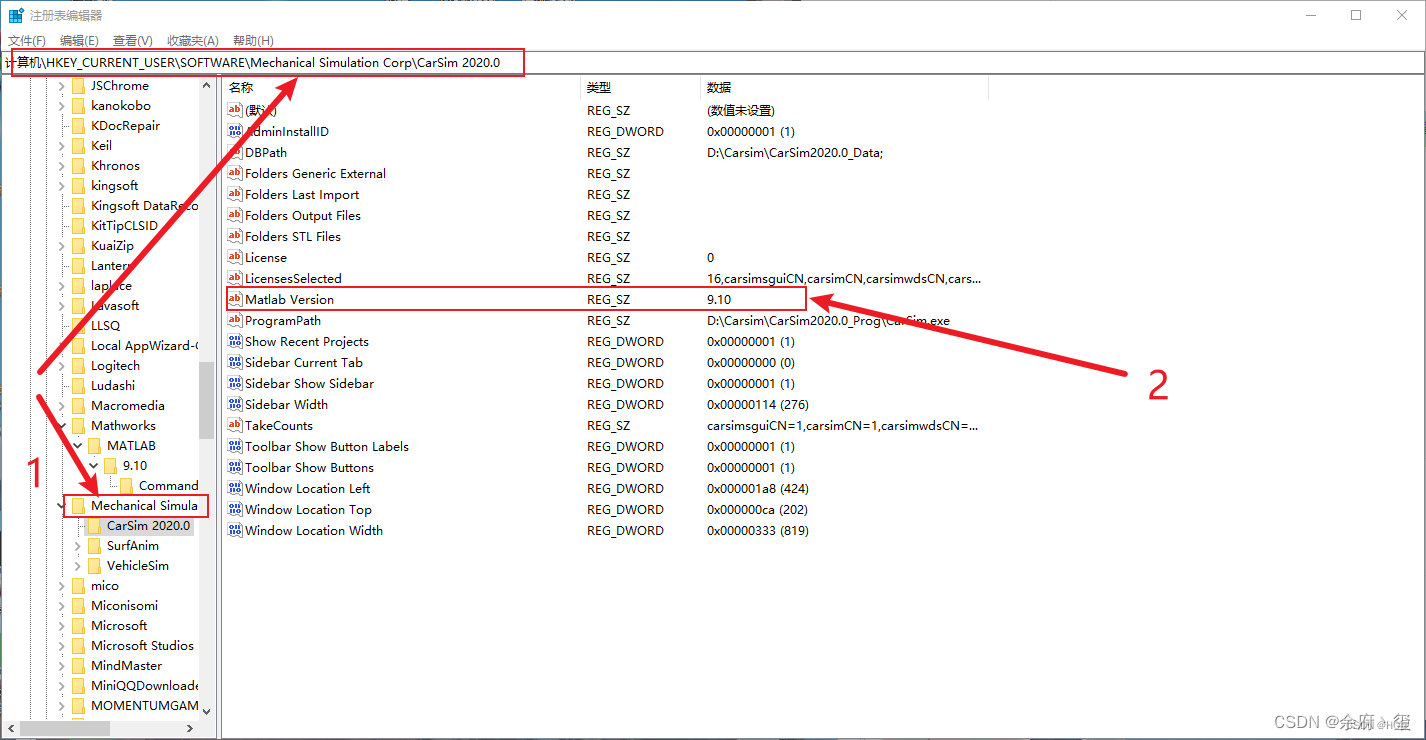Image resolution: width=1426 pixels, height=740 pixels.
Task: Select the Matlab Version value name
Action: click(289, 299)
